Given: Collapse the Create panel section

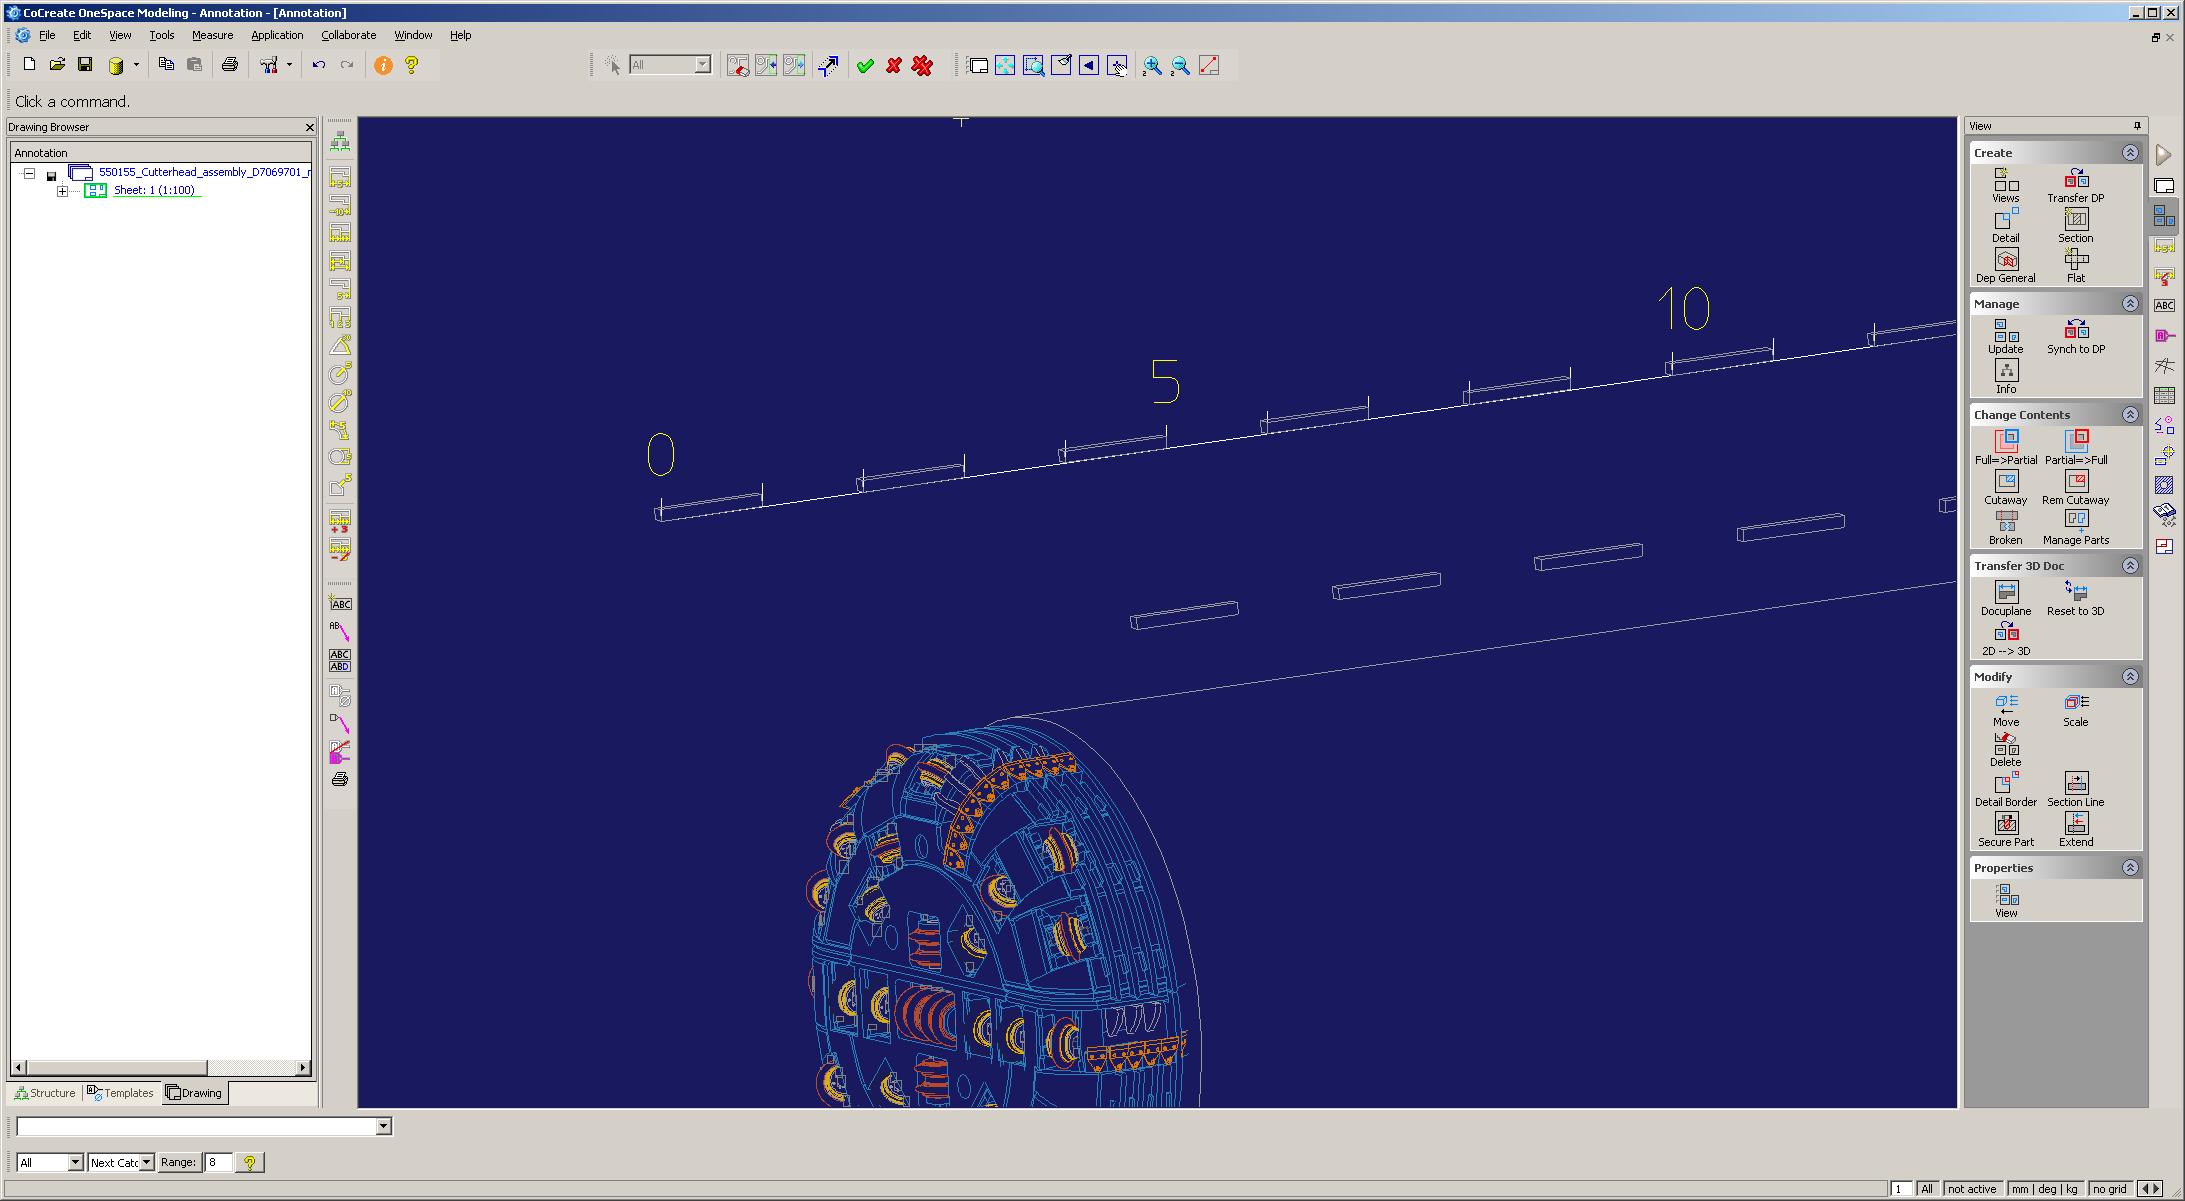Looking at the screenshot, I should coord(2130,153).
